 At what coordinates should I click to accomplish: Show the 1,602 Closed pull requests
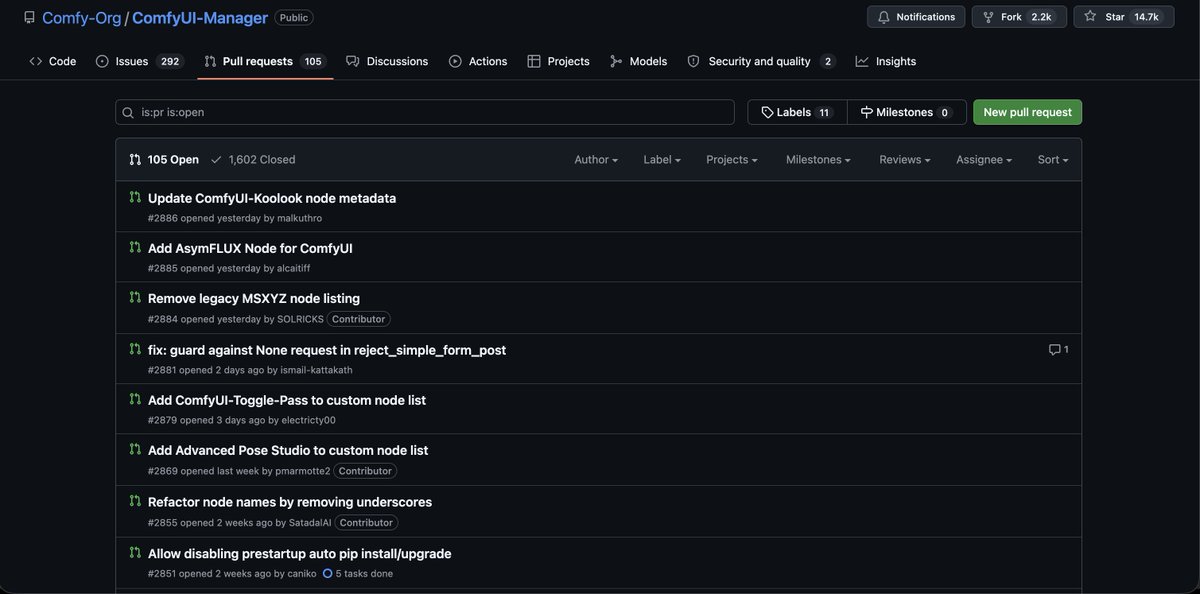pyautogui.click(x=253, y=159)
